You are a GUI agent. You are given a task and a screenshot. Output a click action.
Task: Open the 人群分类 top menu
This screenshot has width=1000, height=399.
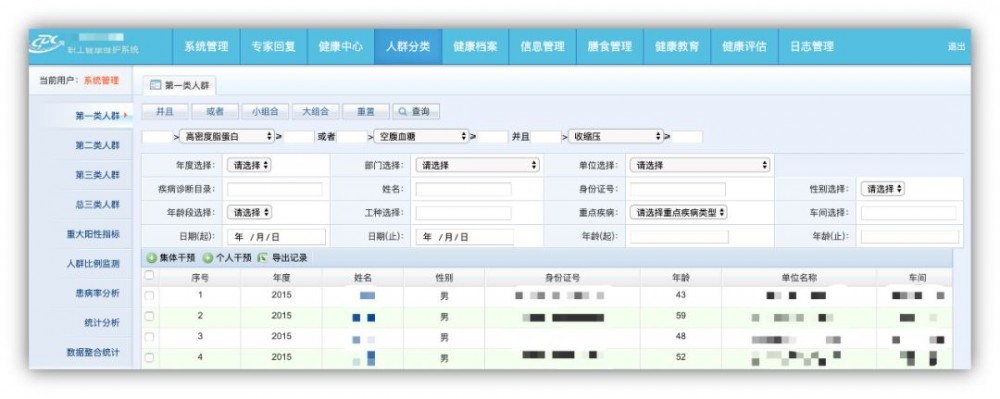408,47
